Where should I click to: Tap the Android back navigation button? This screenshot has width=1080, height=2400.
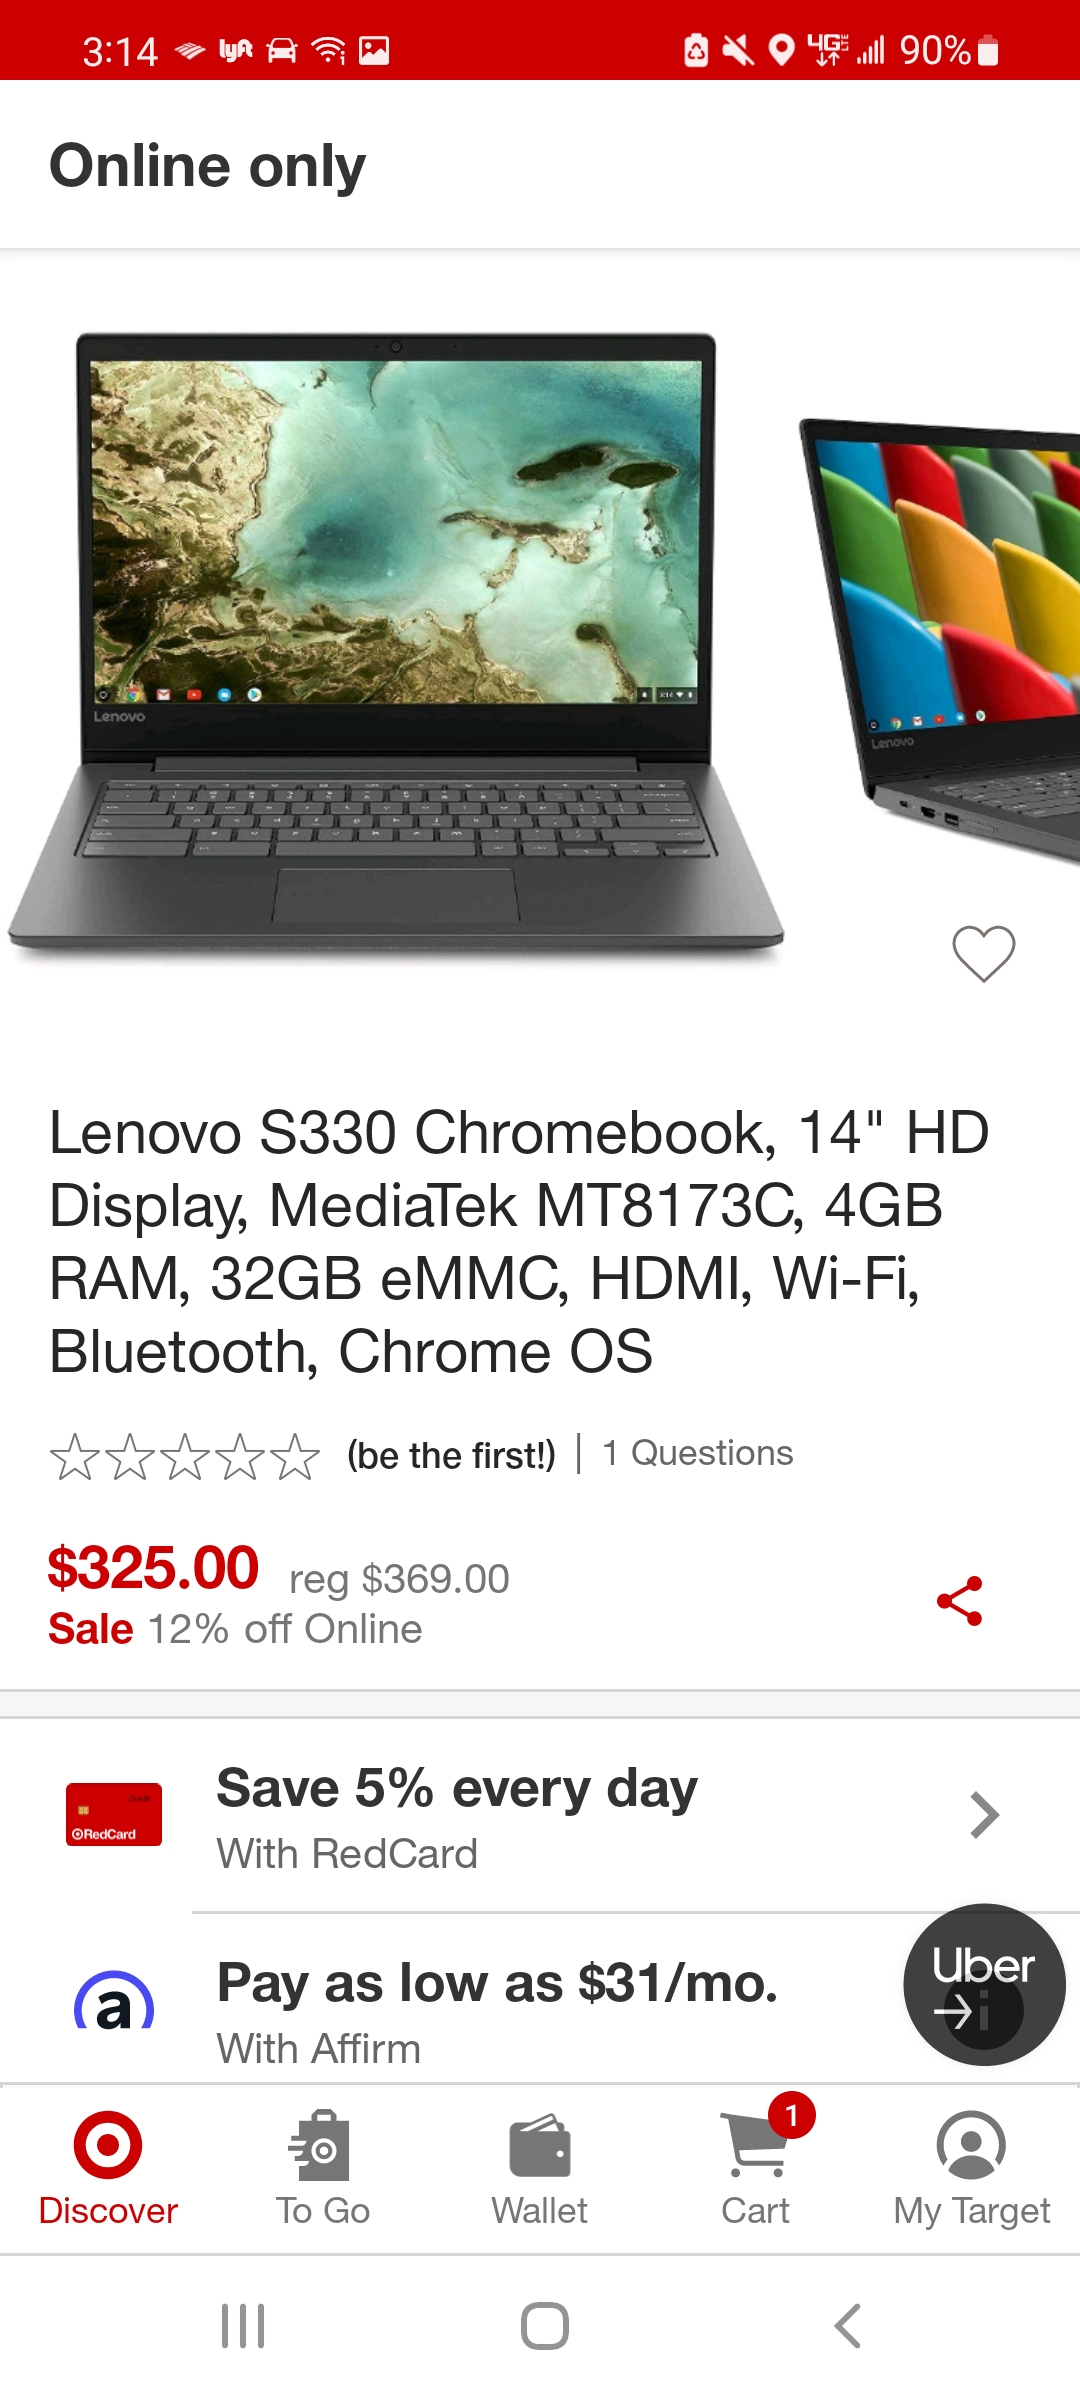tap(848, 2326)
